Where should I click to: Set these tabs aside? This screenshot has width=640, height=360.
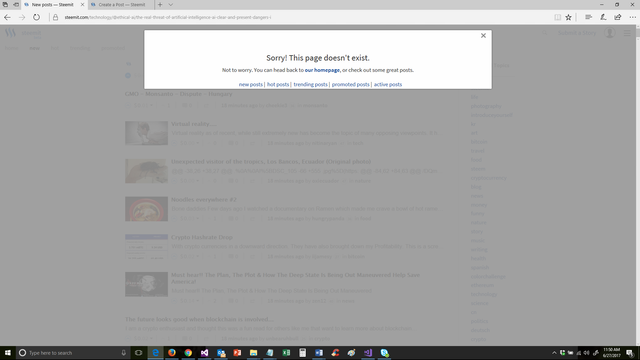click(x=16, y=5)
